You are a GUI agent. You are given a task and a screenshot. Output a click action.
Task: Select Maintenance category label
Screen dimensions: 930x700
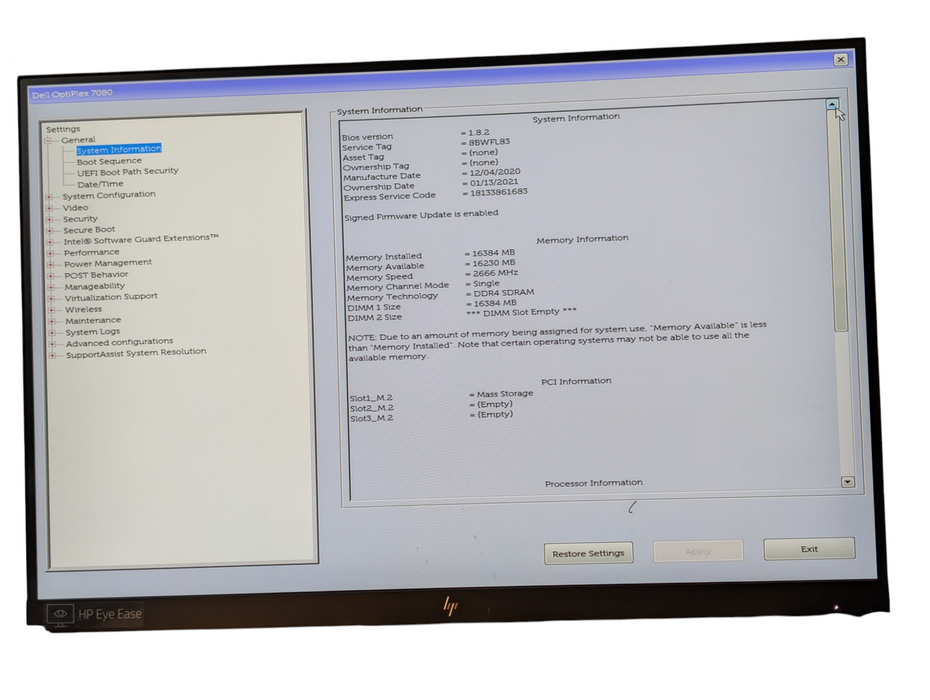click(93, 320)
